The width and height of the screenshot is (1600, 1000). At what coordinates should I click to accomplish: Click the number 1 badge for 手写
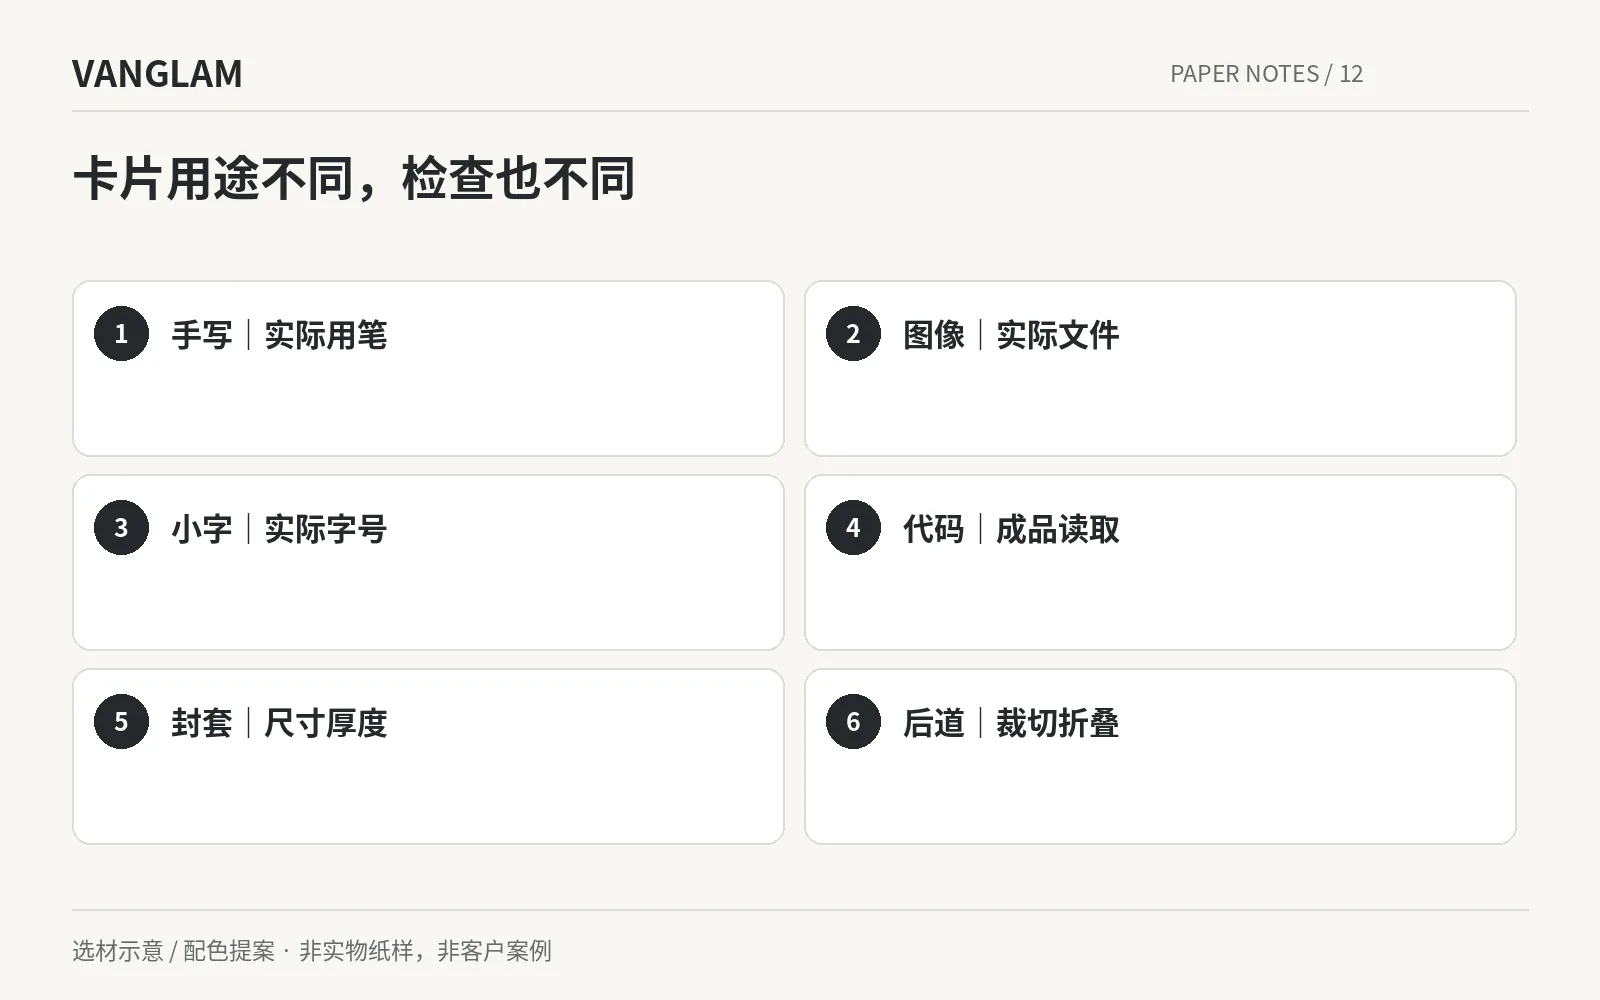[121, 334]
